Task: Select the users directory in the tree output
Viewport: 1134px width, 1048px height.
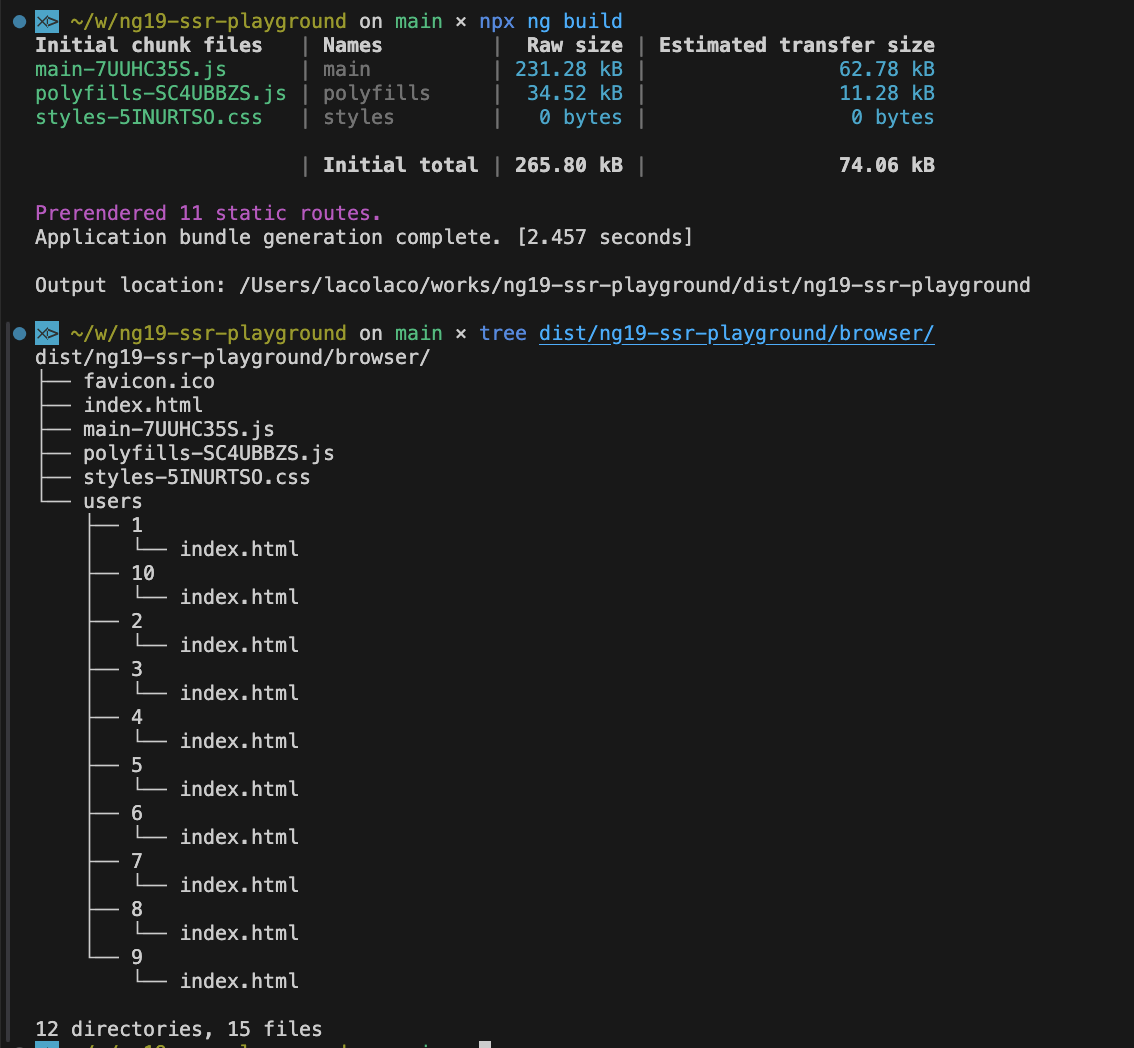Action: pyautogui.click(x=112, y=500)
